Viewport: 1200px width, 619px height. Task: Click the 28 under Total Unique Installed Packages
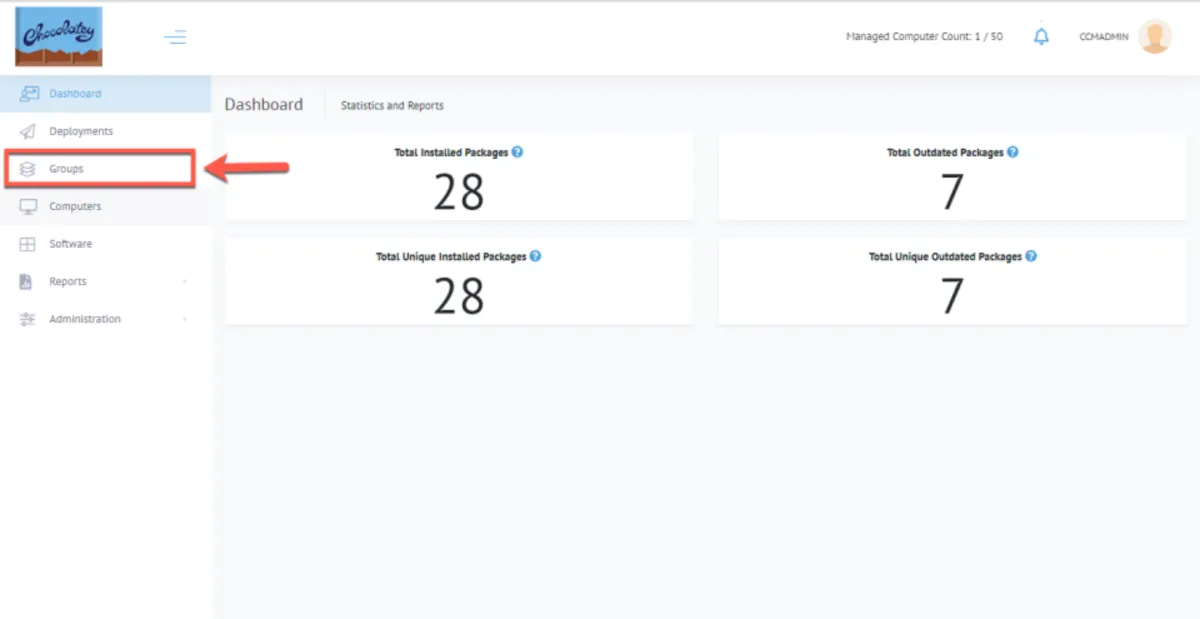459,296
